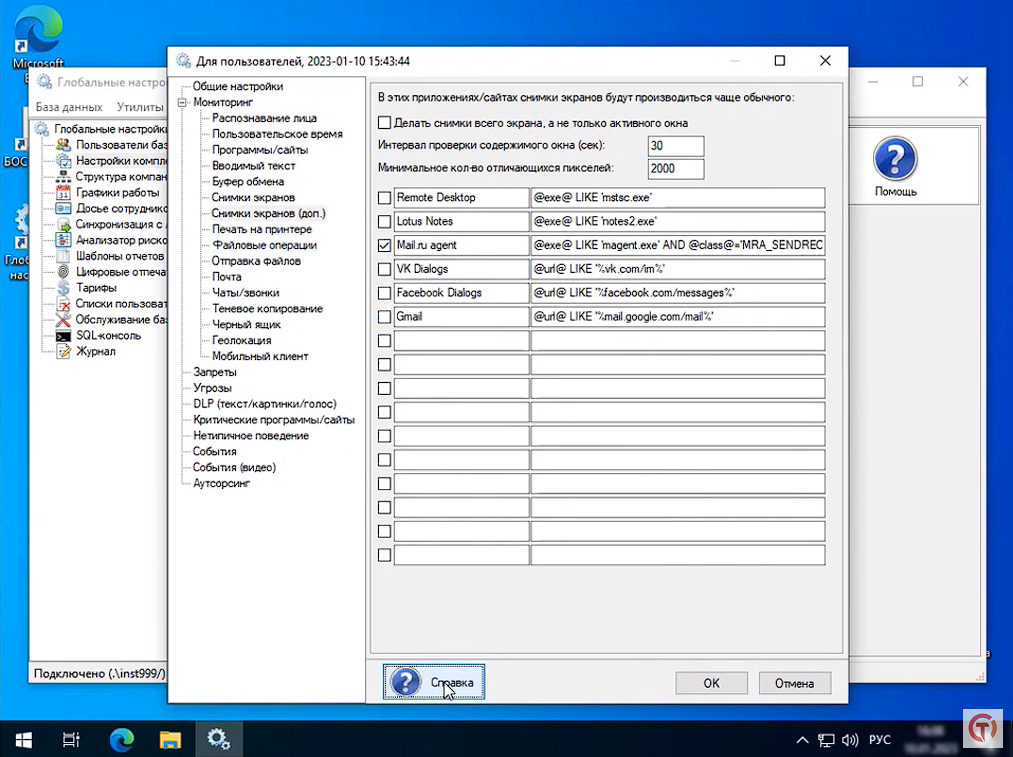Check the Remote Desktop row checkbox
The image size is (1013, 757).
point(384,198)
